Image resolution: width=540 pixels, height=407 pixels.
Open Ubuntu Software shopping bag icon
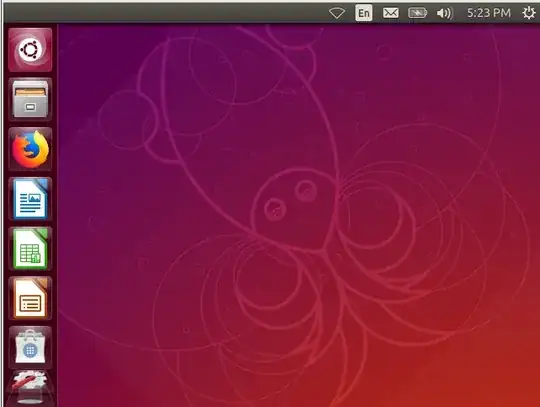pos(30,347)
